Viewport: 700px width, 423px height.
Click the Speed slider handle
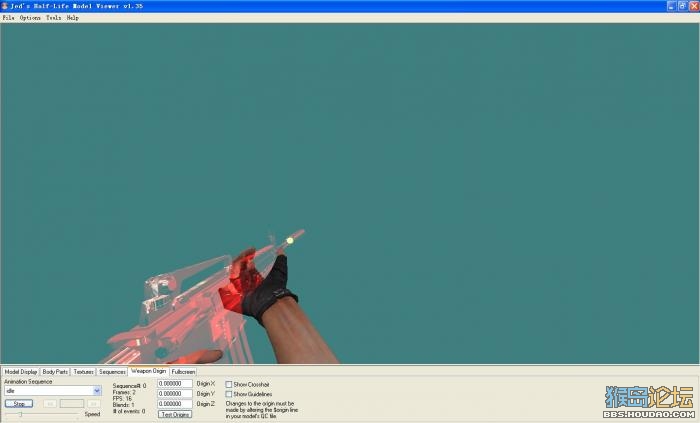click(x=21, y=414)
